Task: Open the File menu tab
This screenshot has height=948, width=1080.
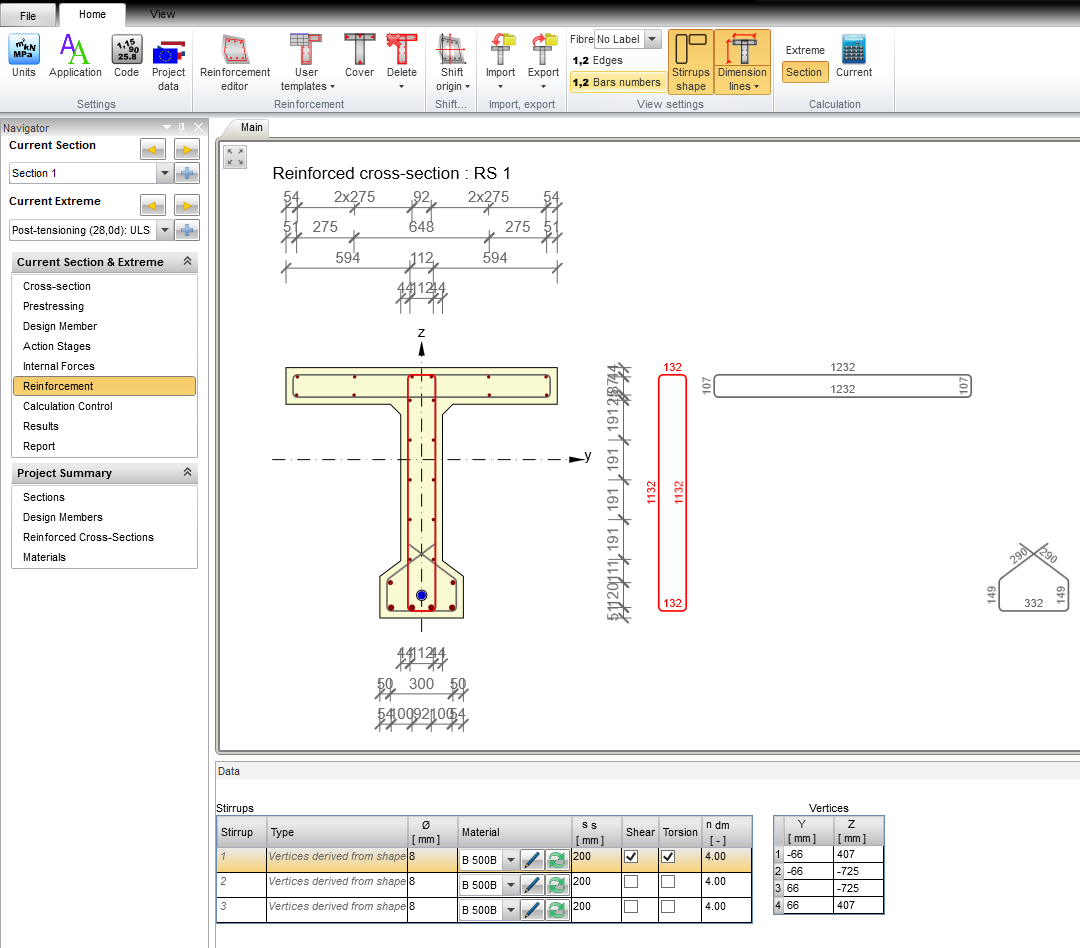Action: [28, 16]
